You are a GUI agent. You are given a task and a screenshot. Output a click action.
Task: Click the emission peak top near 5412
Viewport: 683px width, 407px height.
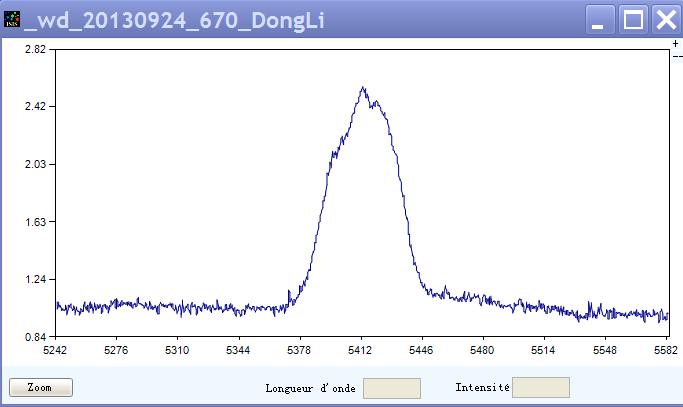363,88
